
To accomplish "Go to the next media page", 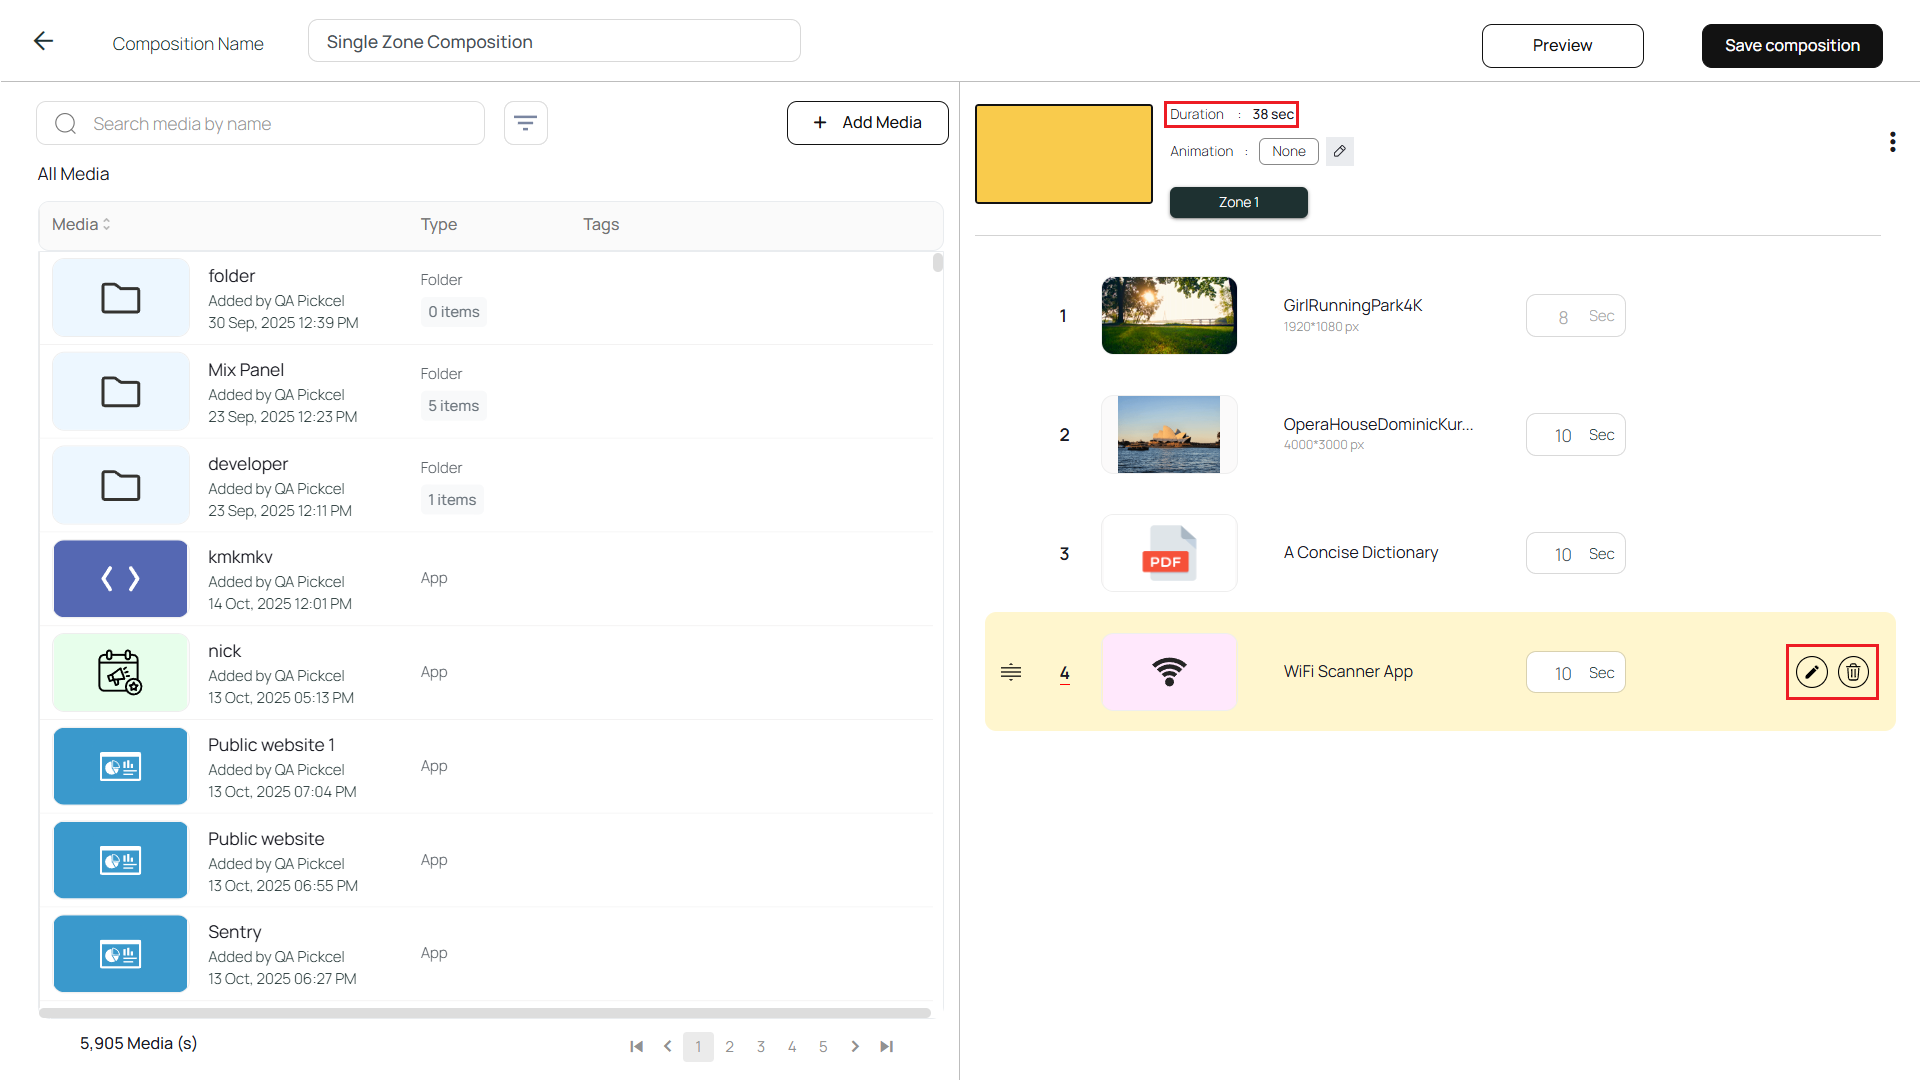I will [855, 1046].
